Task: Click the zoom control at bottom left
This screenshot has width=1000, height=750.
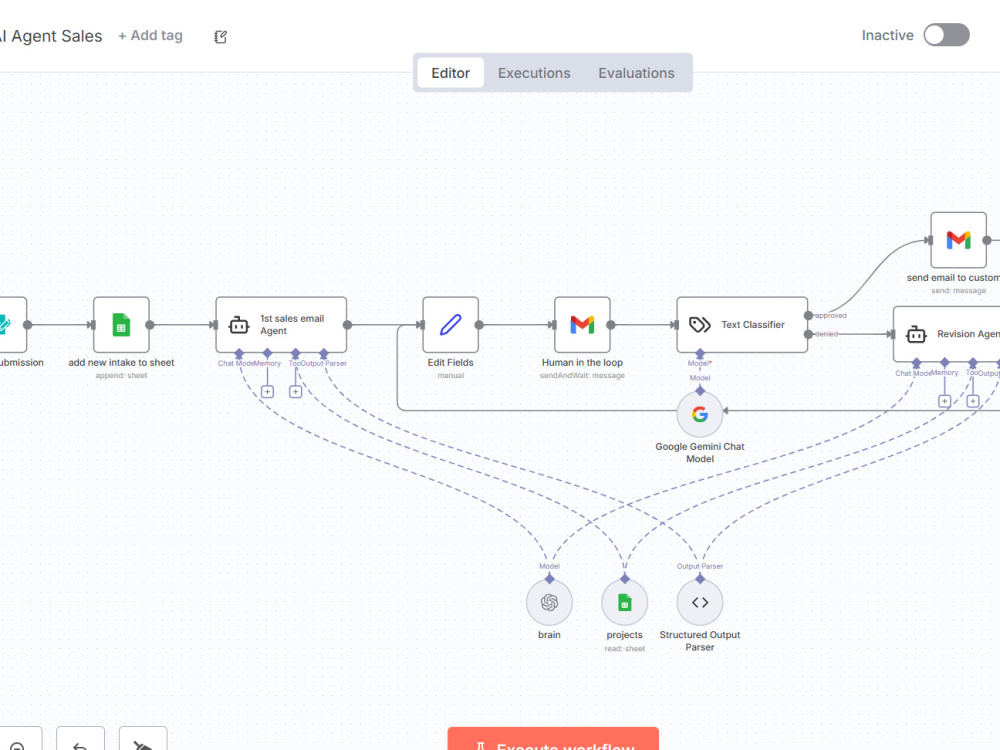Action: click(18, 740)
